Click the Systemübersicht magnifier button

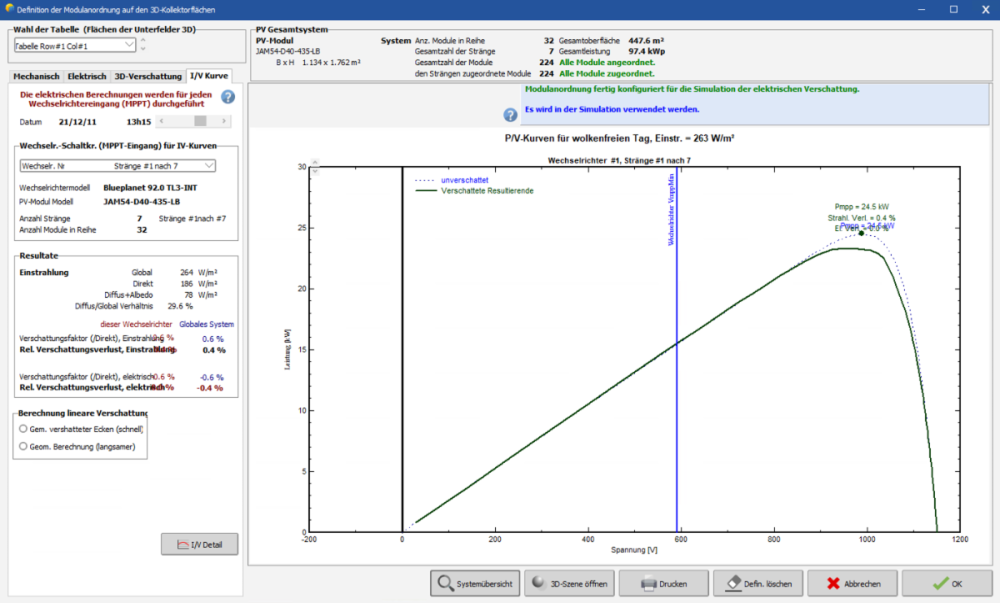[x=475, y=583]
